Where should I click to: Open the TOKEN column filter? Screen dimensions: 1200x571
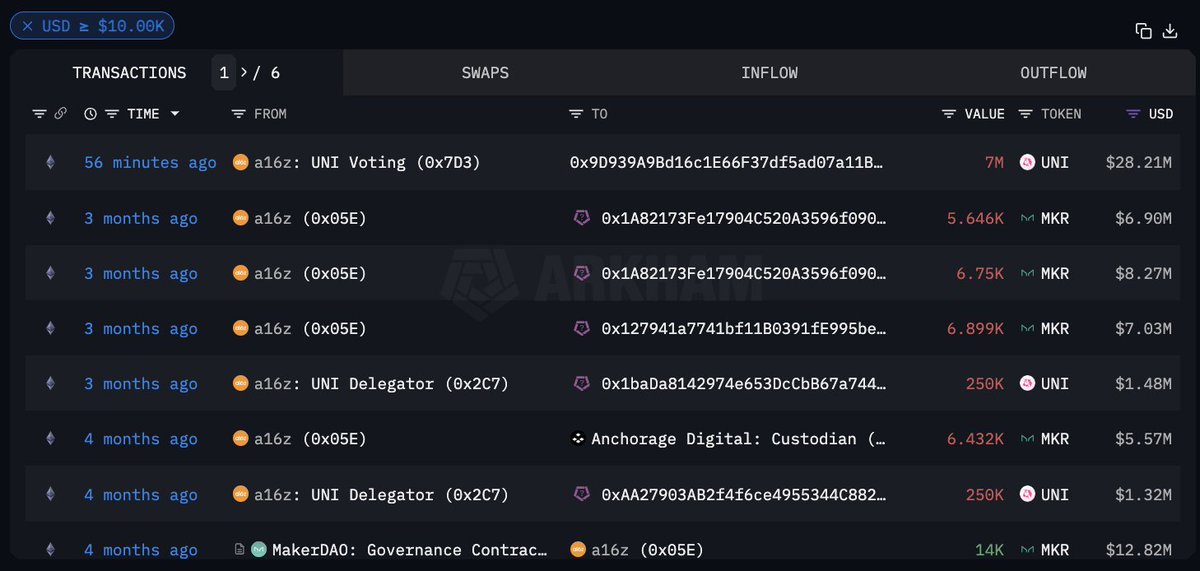point(1026,114)
